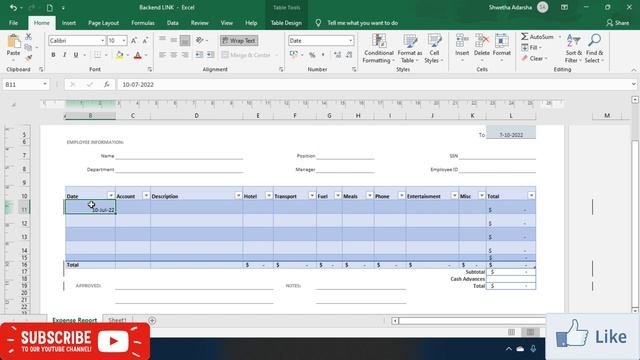Toggle Wrap Text option

tap(239, 40)
